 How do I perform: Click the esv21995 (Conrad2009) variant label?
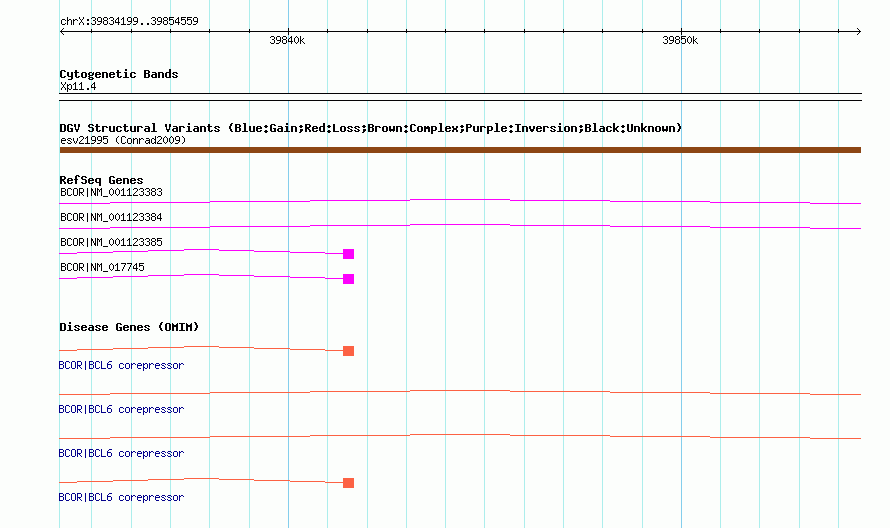(x=123, y=140)
